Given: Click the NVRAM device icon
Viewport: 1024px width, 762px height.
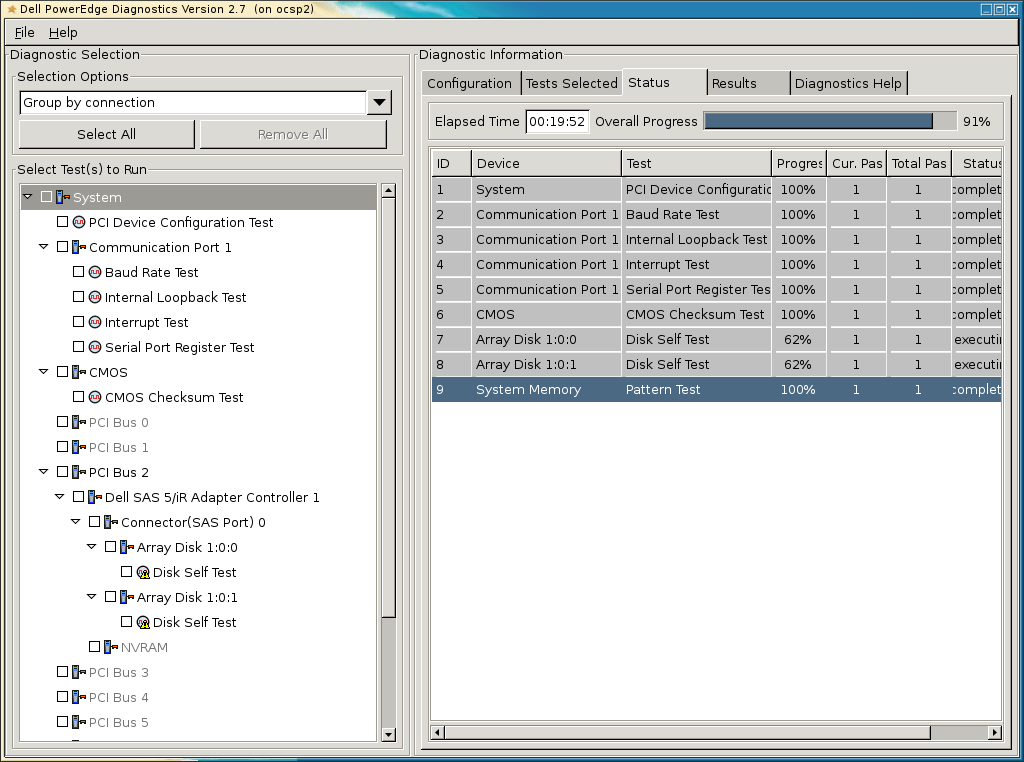Looking at the screenshot, I should (111, 647).
